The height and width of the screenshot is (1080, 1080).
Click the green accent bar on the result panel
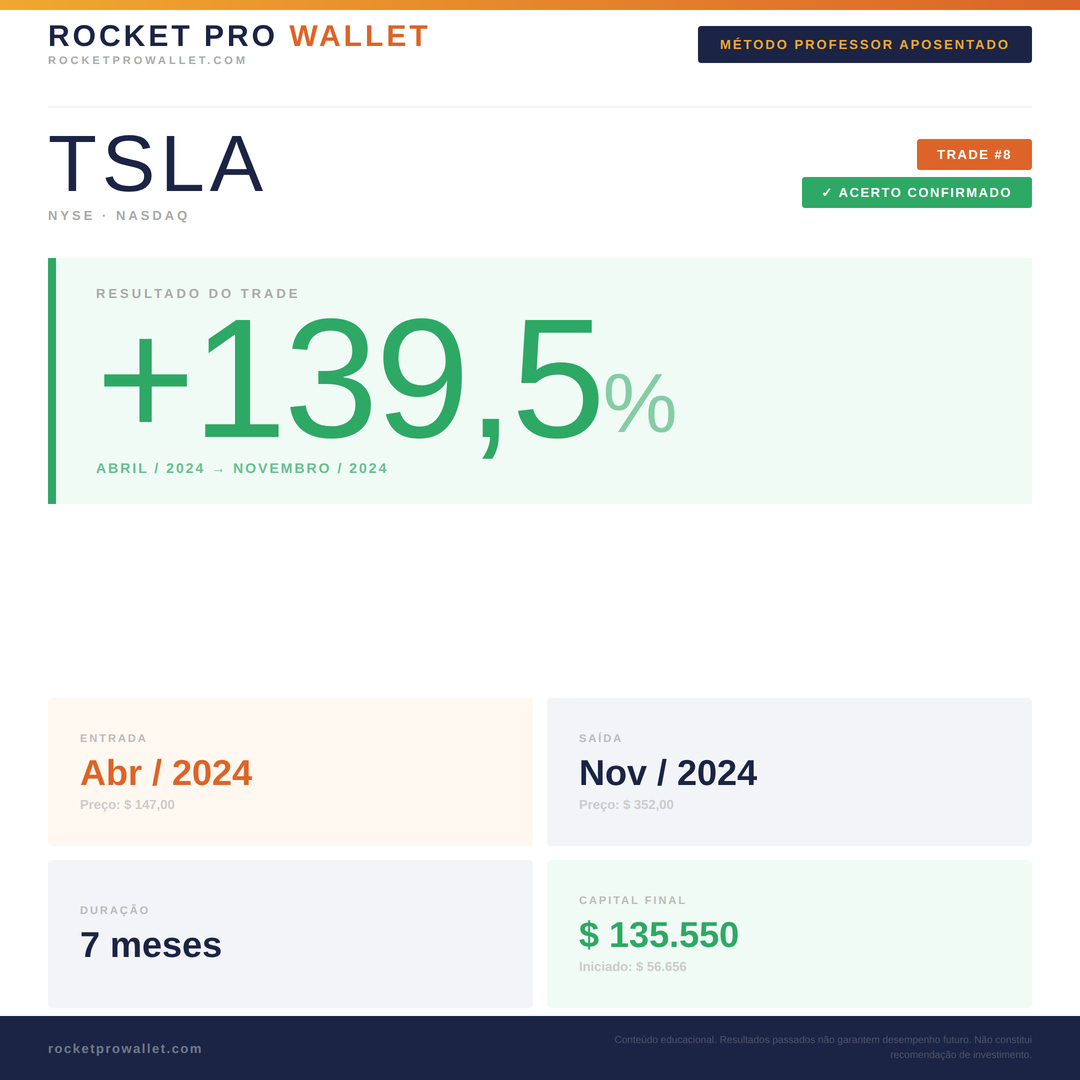(52, 381)
